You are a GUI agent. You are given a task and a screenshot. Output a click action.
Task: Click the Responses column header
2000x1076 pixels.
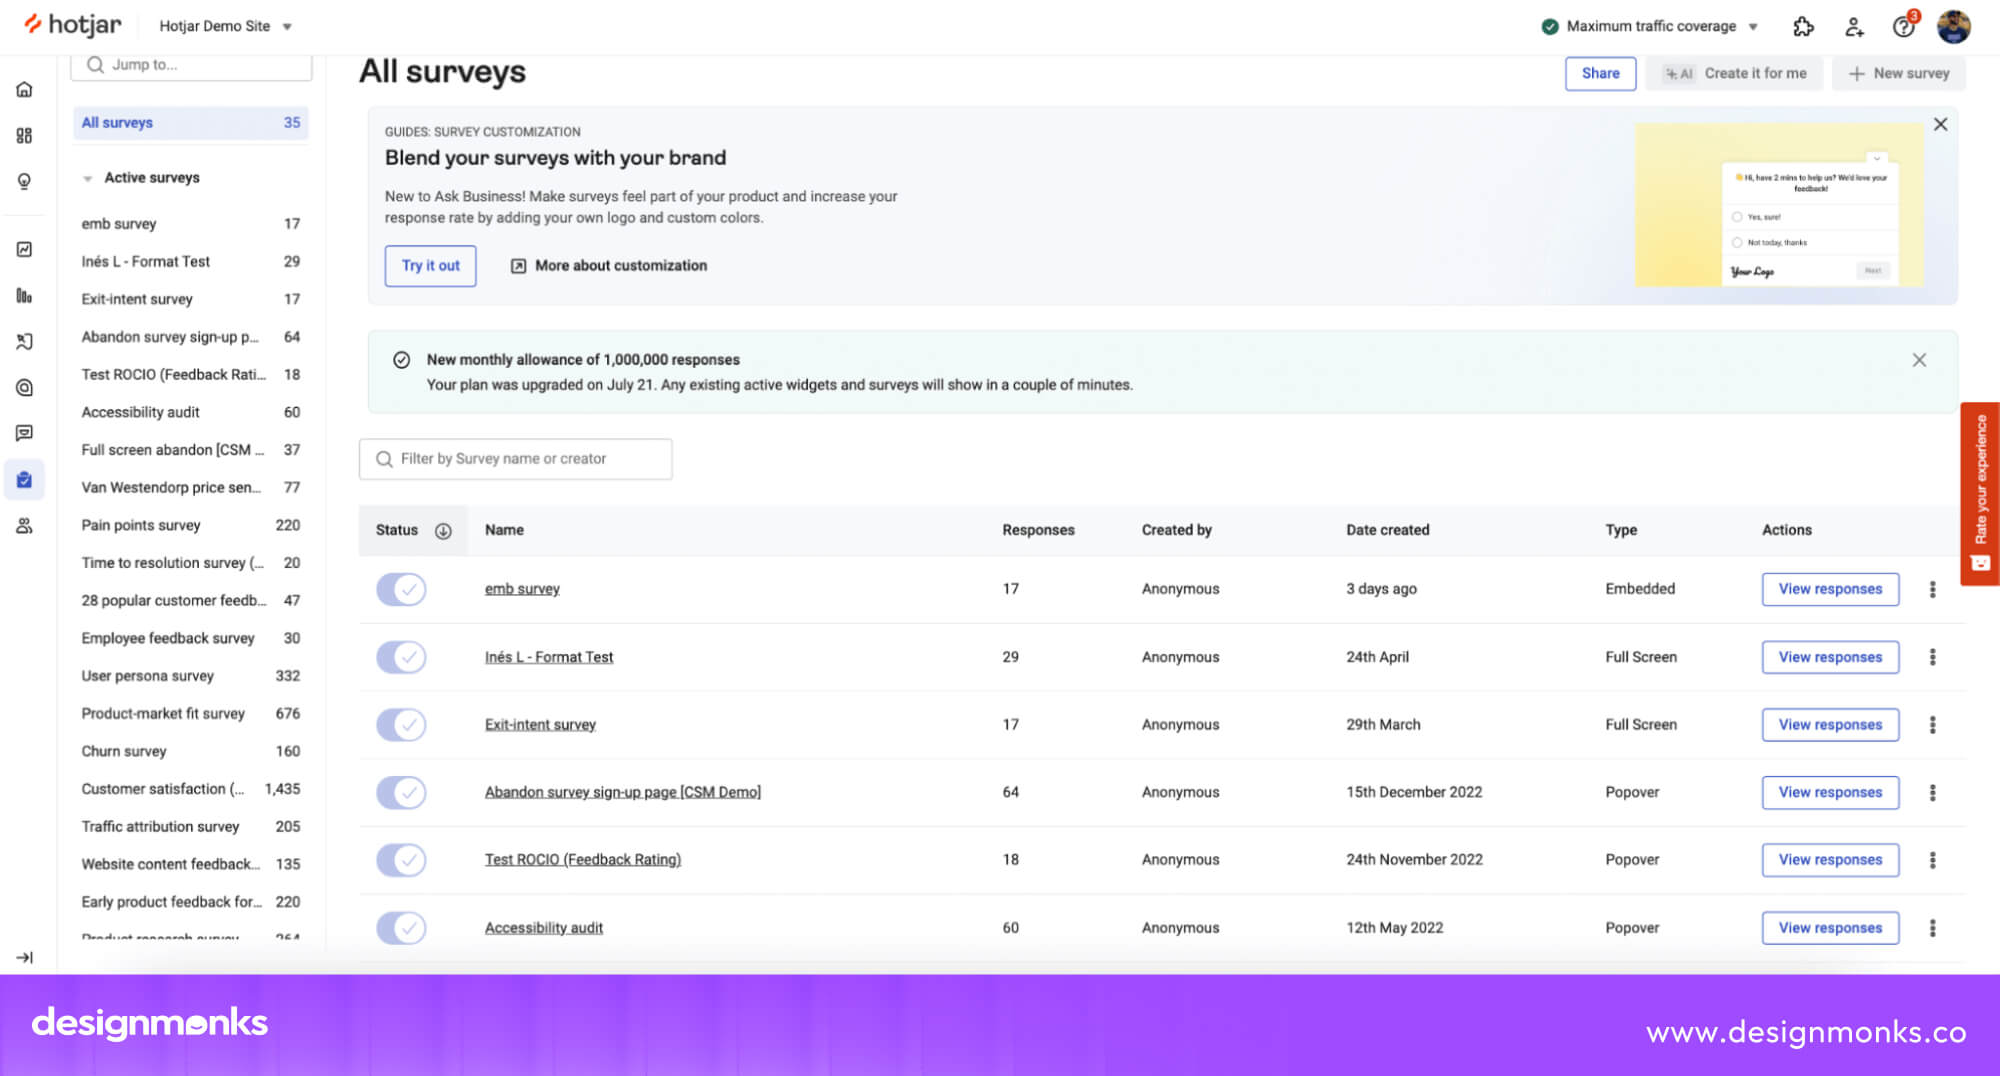pyautogui.click(x=1038, y=530)
